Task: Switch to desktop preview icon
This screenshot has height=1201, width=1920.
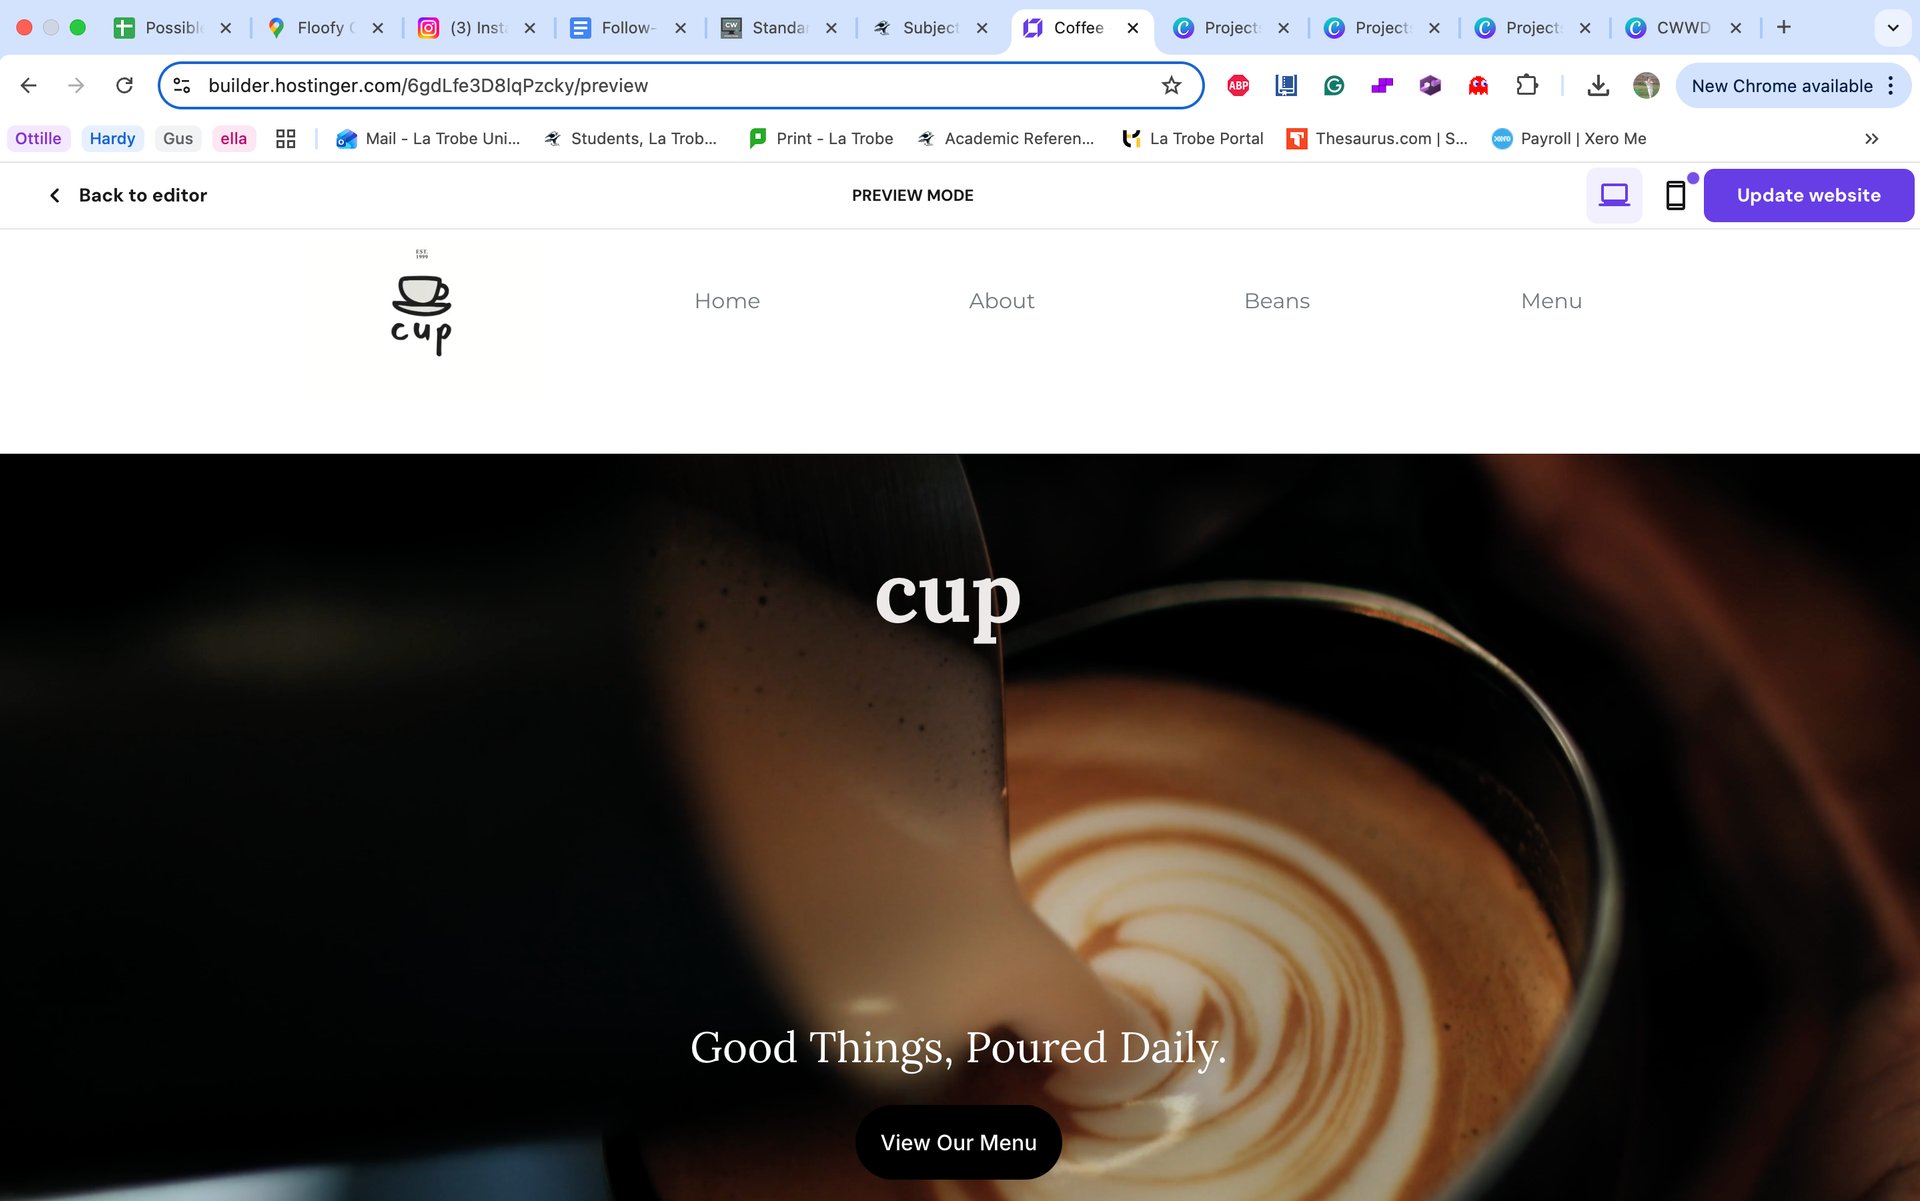Action: (1614, 195)
